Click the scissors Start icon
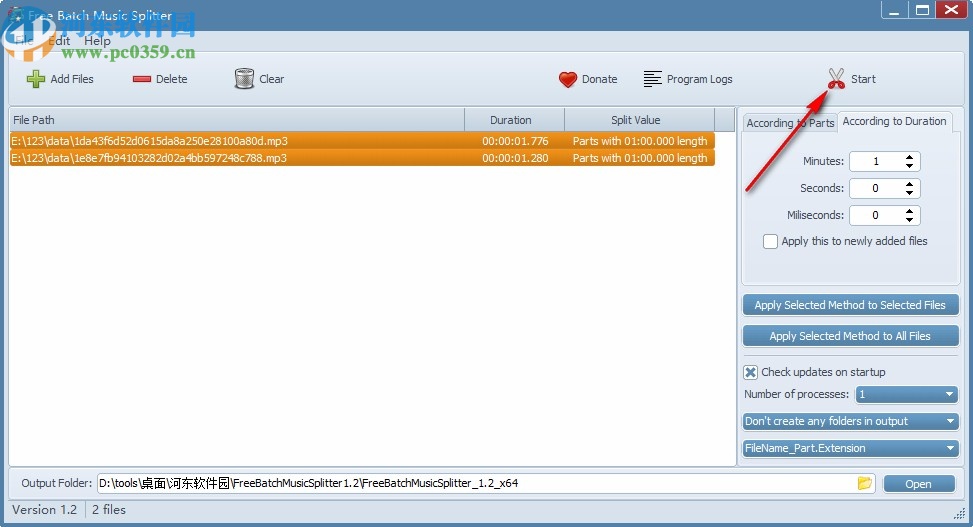The width and height of the screenshot is (973, 527). [836, 79]
